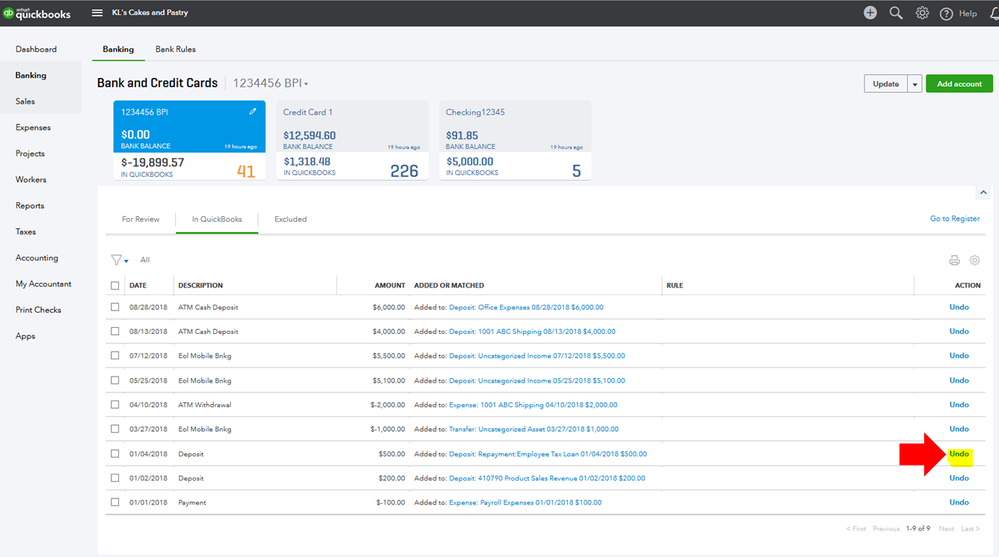Print the transaction list
This screenshot has width=999, height=557.
[954, 260]
